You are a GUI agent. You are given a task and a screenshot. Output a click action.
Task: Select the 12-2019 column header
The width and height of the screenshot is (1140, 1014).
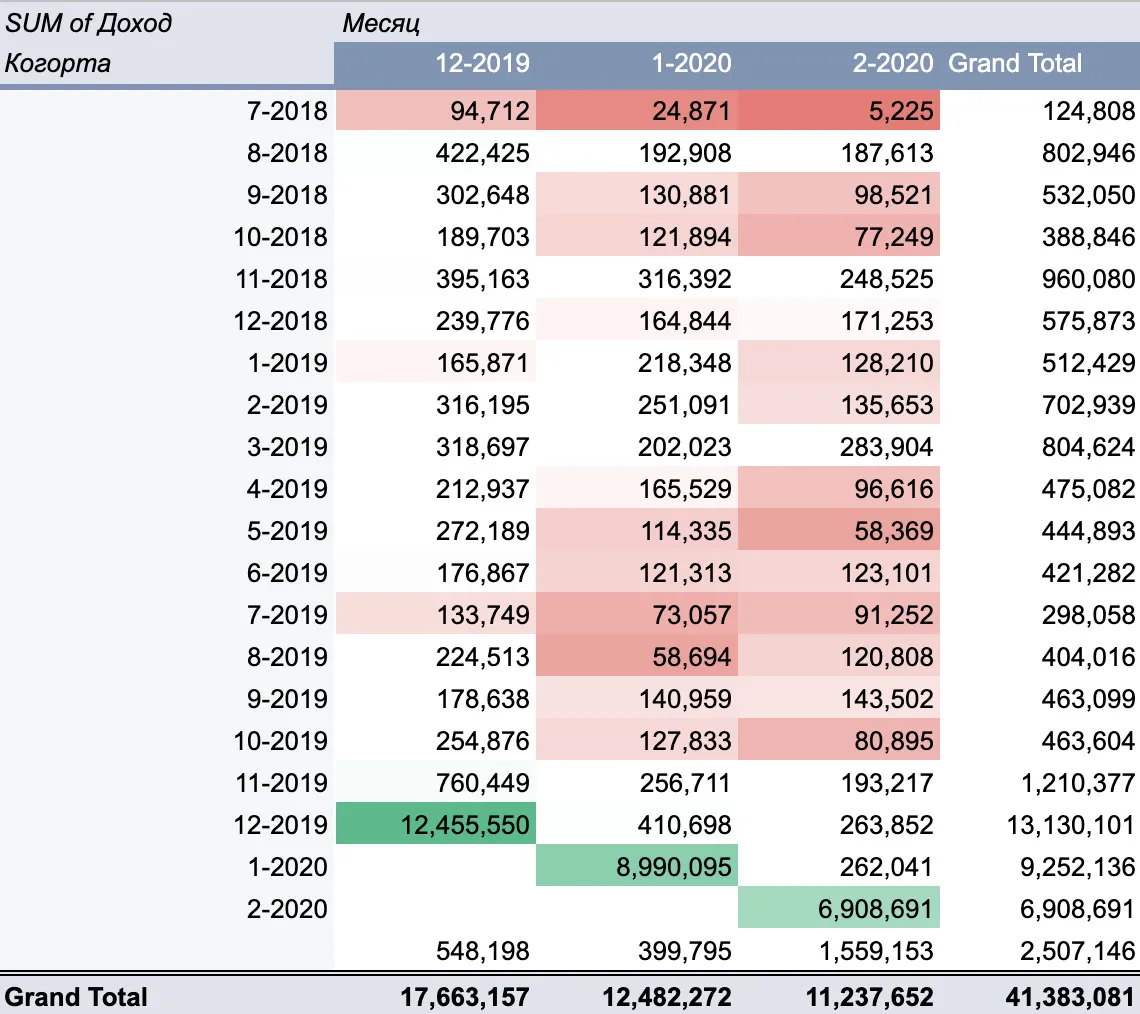pyautogui.click(x=435, y=63)
